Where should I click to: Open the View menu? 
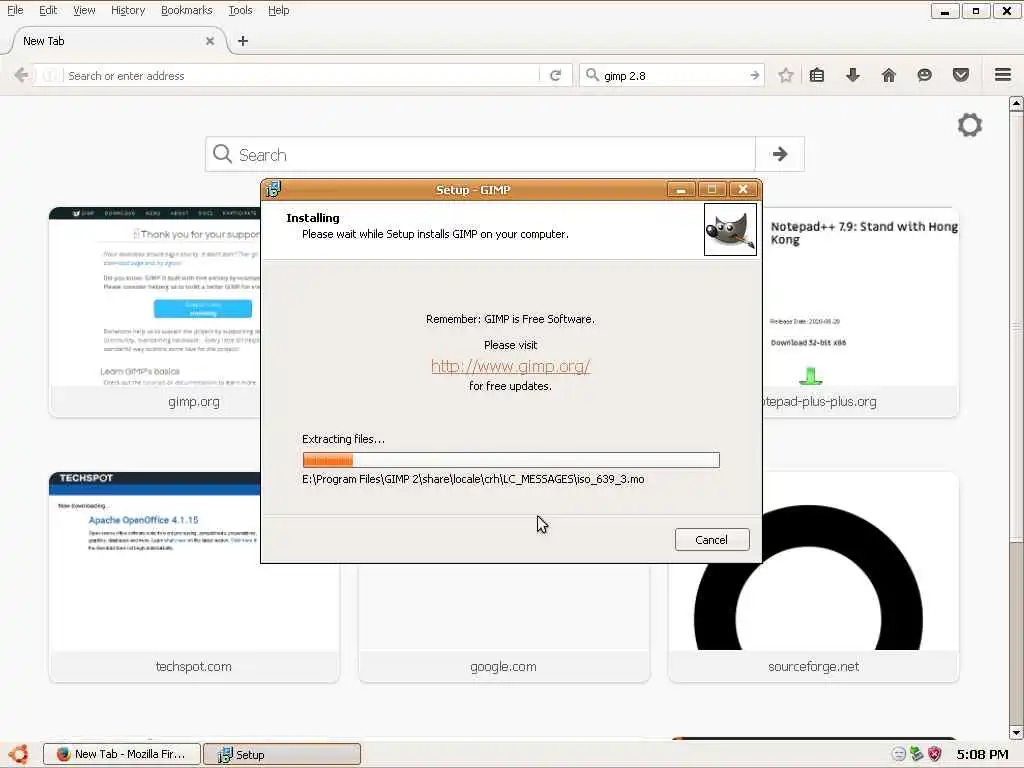coord(84,10)
